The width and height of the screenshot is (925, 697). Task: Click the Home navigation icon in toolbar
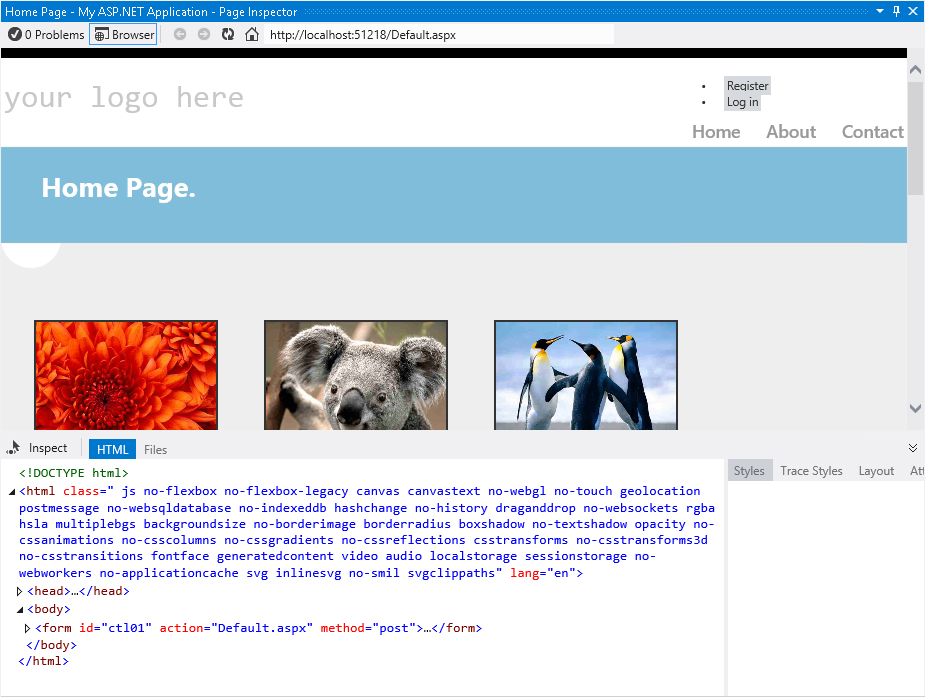(252, 33)
